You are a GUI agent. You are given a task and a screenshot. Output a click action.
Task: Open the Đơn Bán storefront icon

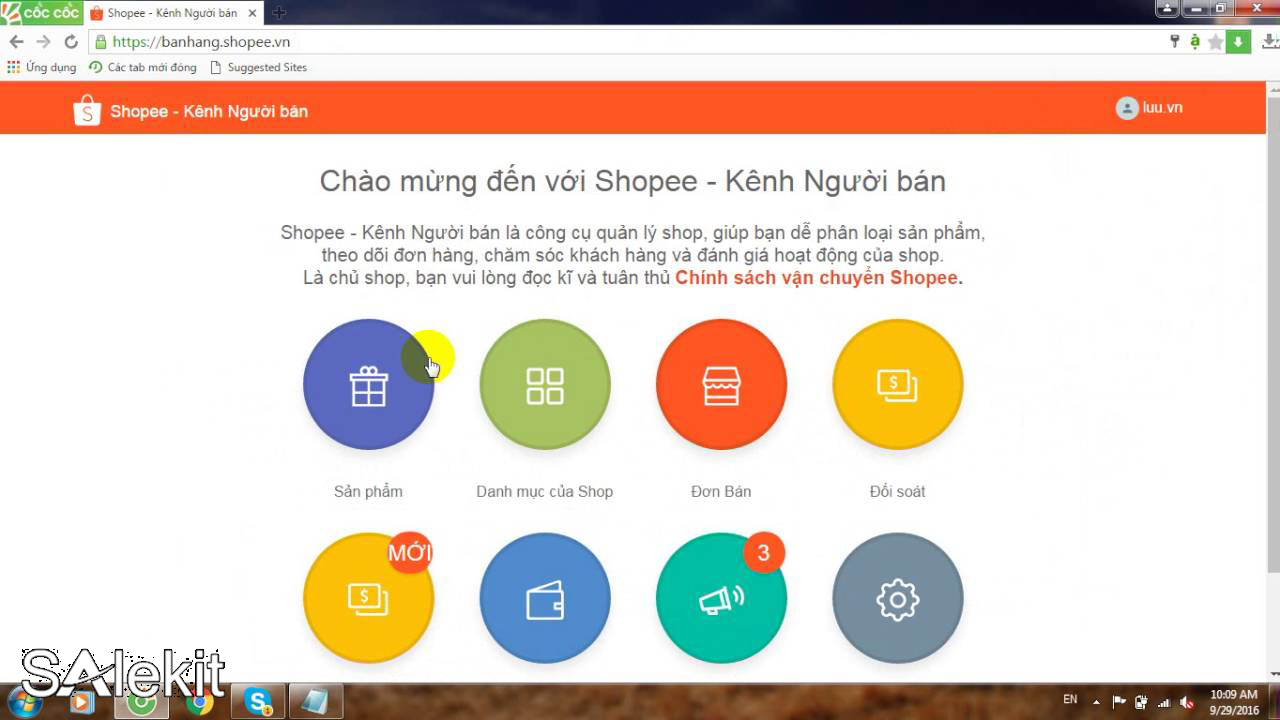(721, 384)
